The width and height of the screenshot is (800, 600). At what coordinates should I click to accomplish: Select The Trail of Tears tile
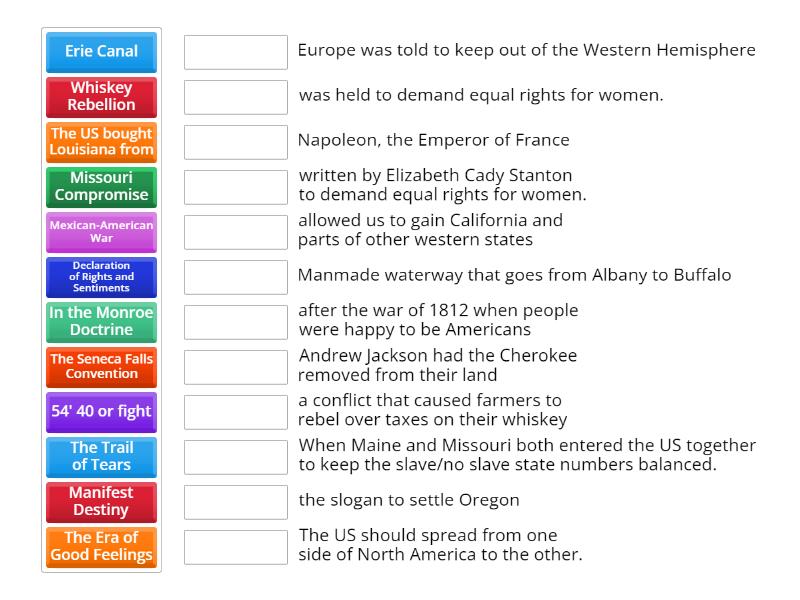[x=101, y=456]
